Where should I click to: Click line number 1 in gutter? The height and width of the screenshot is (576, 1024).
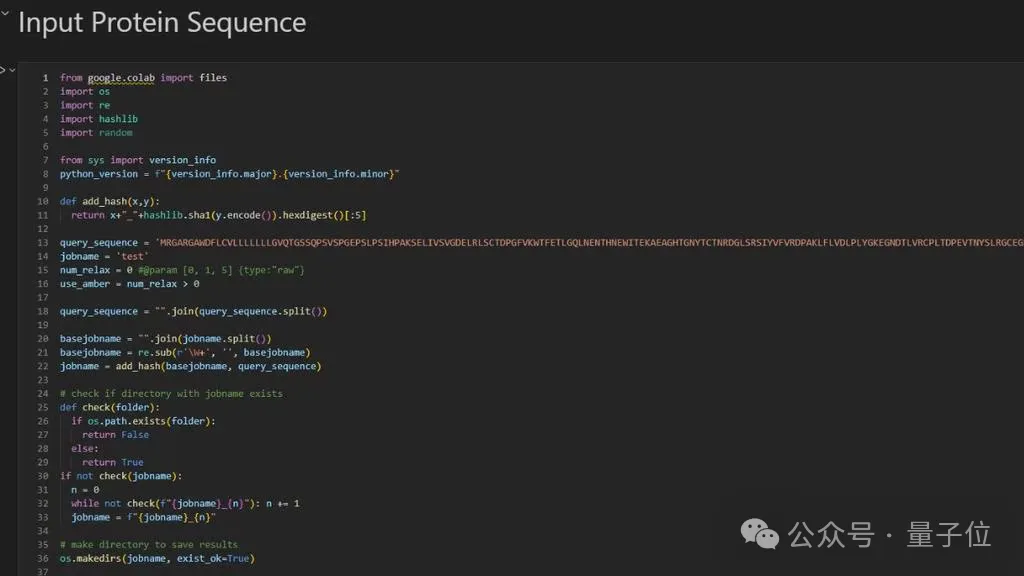pos(45,78)
